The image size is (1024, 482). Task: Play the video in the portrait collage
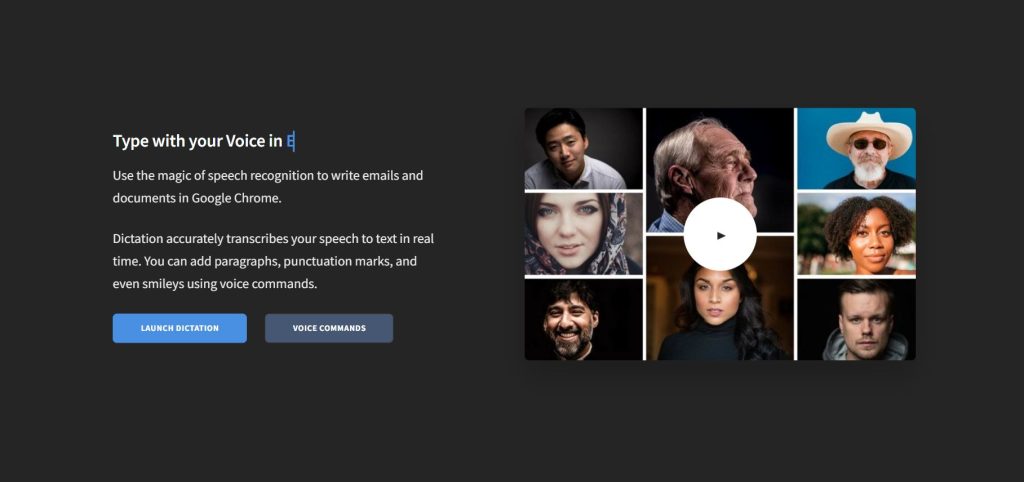(x=720, y=235)
